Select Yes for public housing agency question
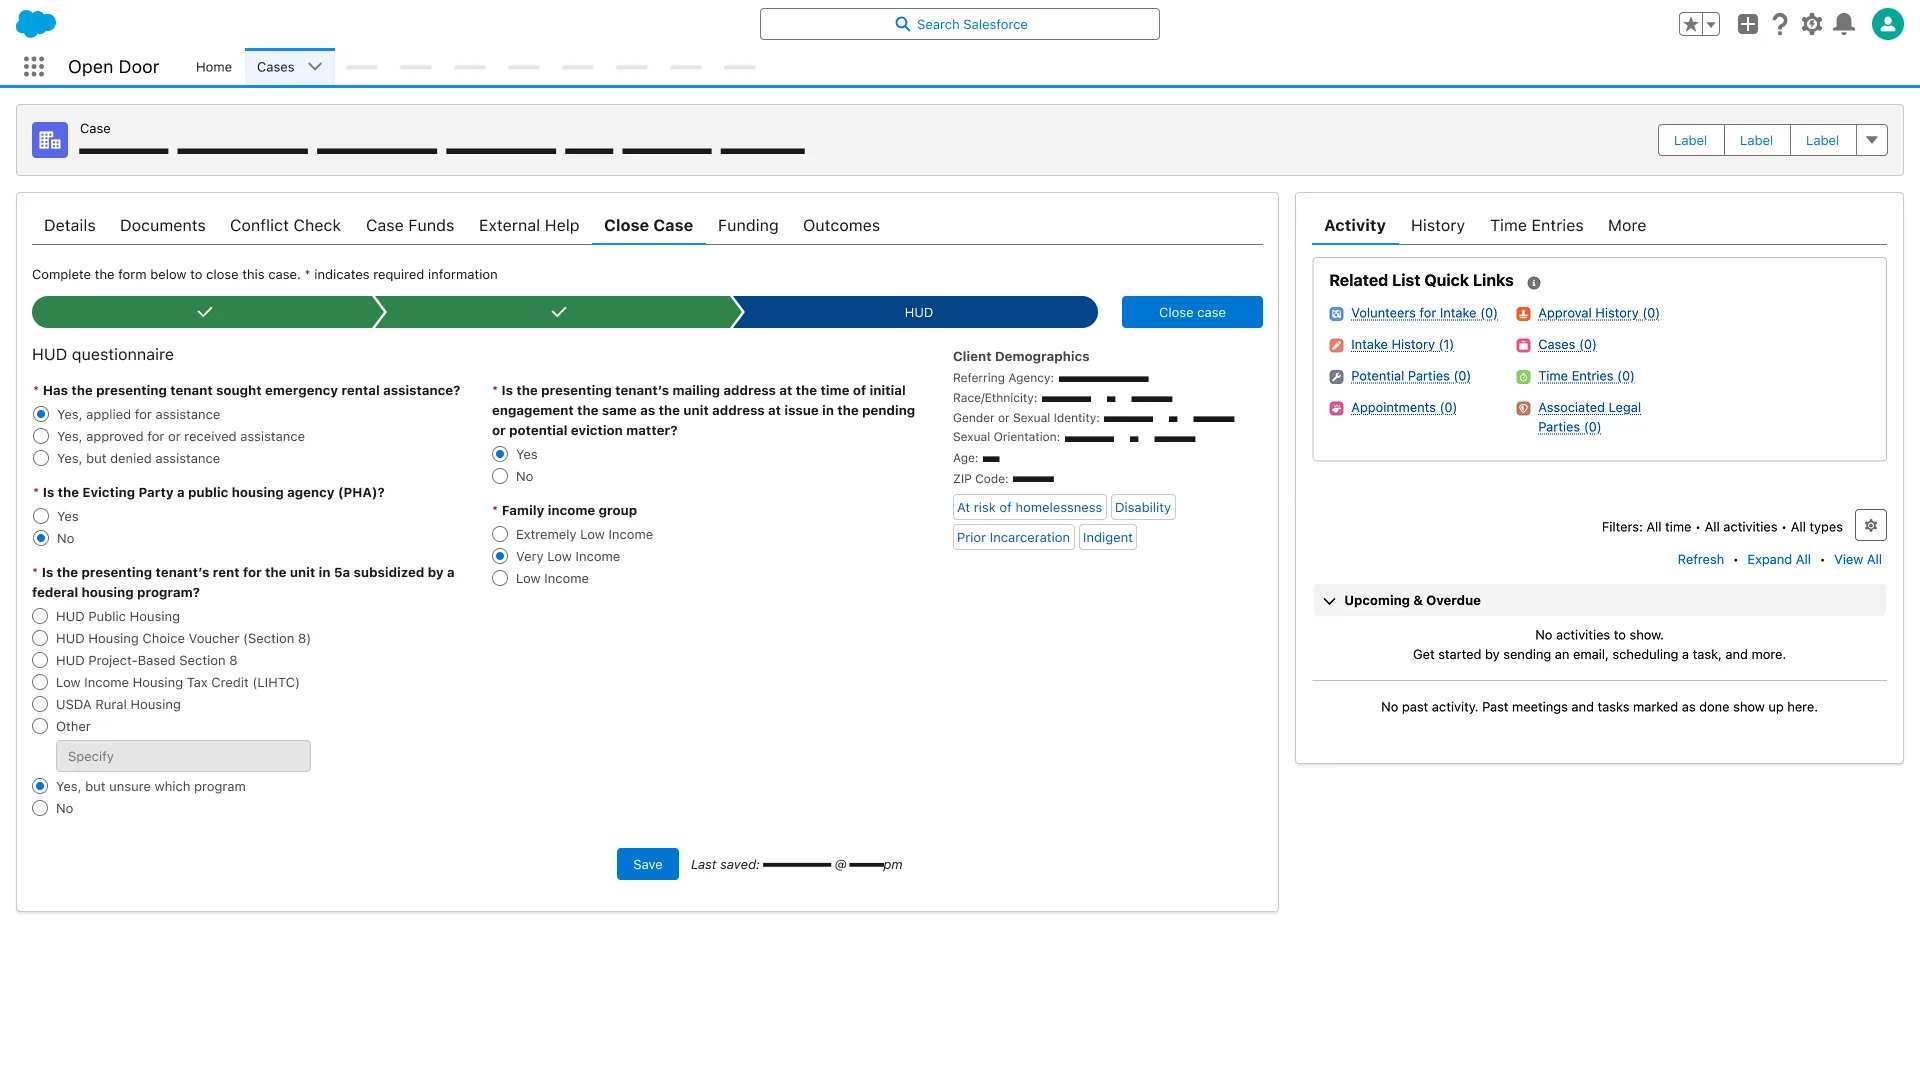 [41, 516]
